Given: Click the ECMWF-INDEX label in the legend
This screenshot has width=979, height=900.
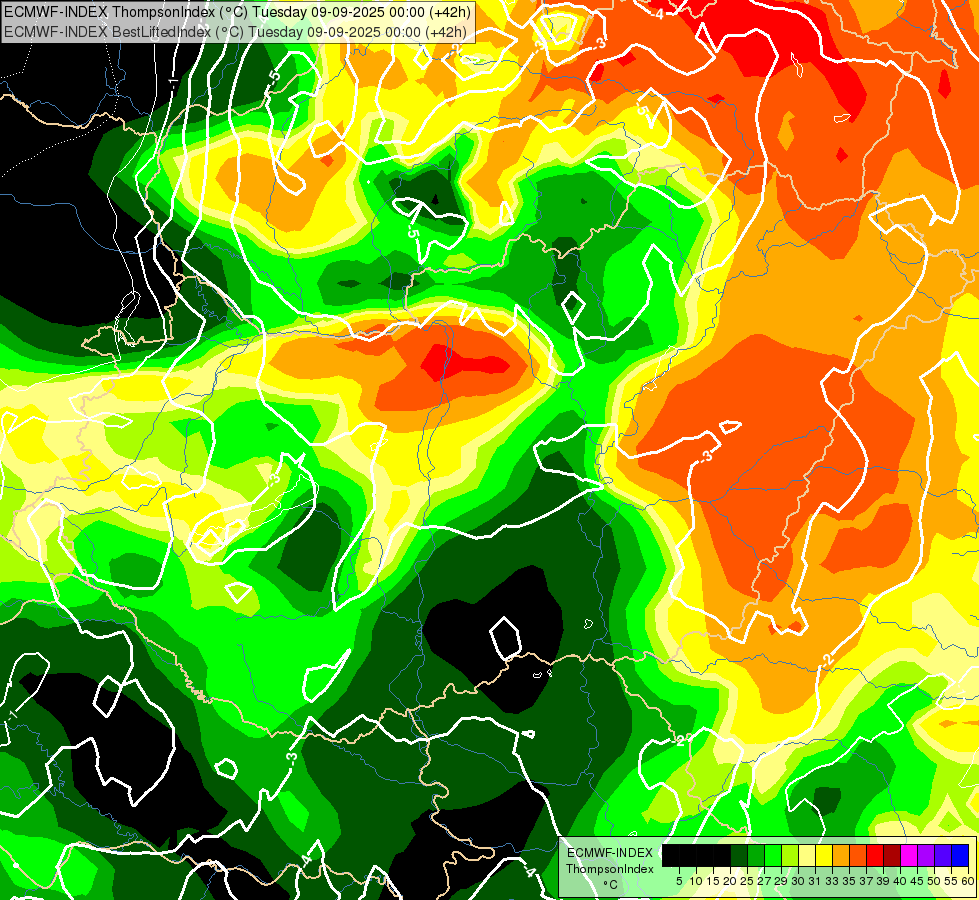Looking at the screenshot, I should click(x=610, y=853).
